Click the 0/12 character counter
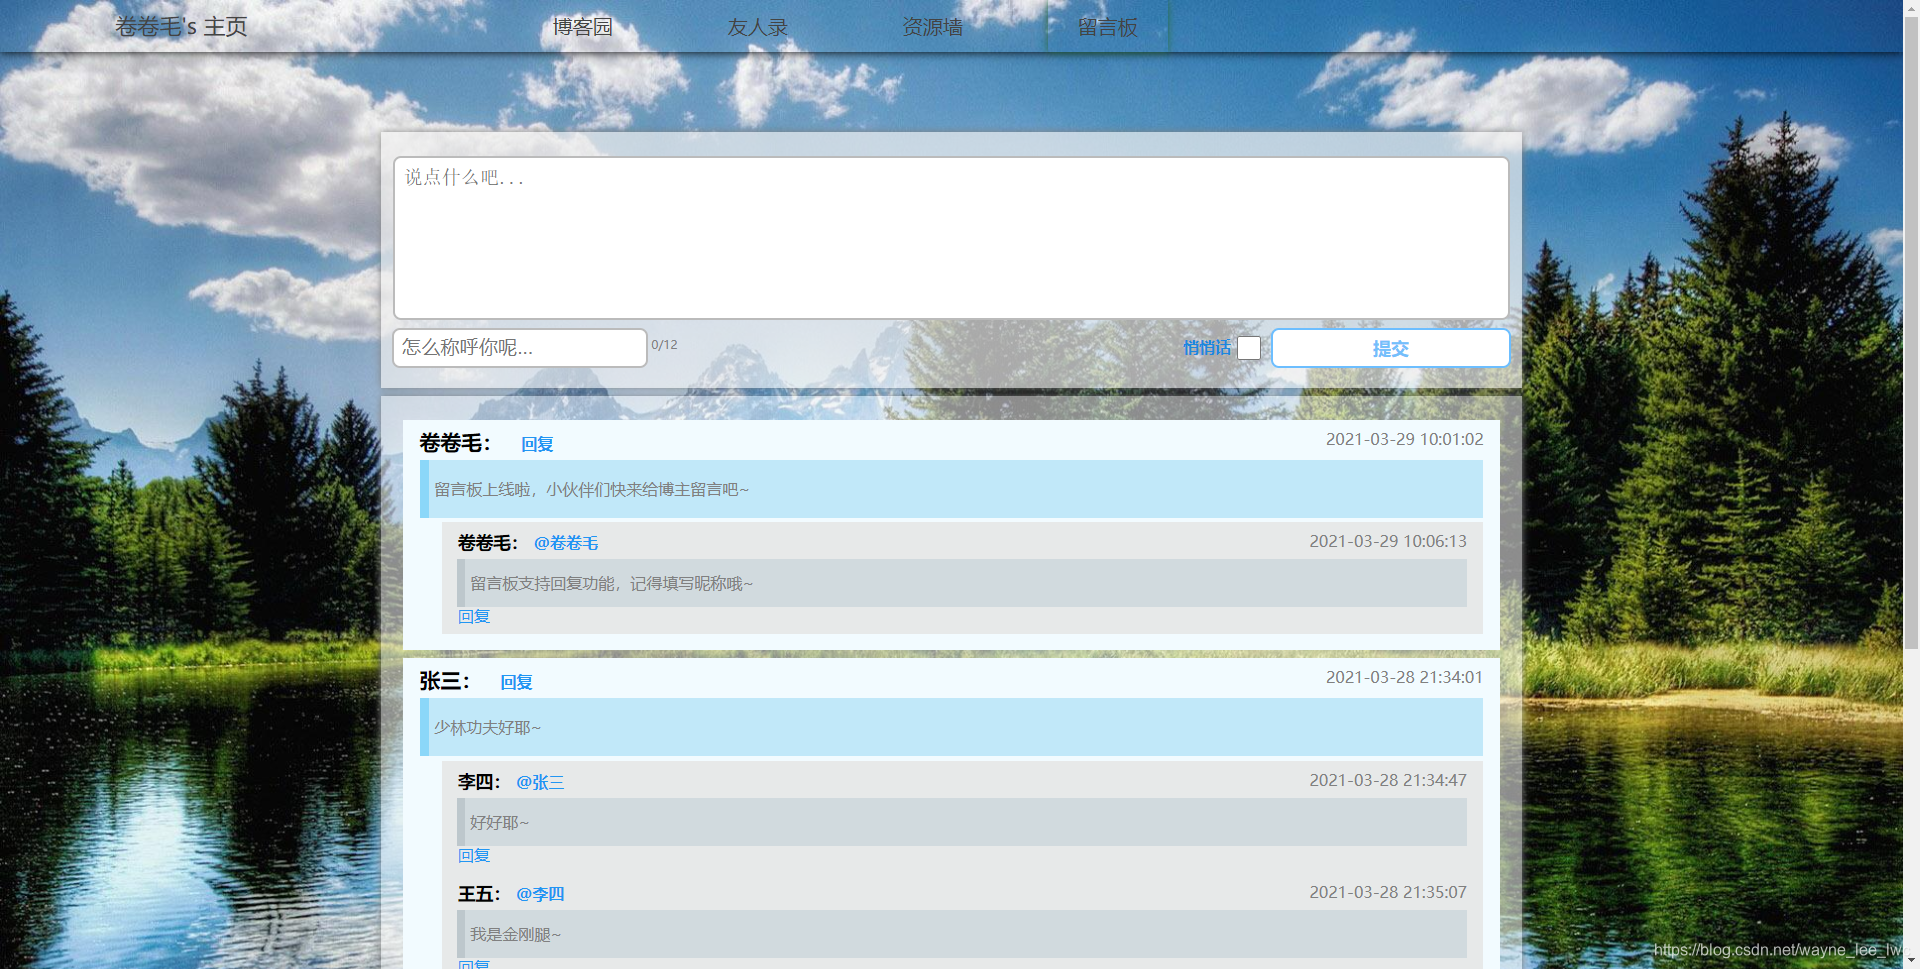This screenshot has height=969, width=1920. coord(664,345)
